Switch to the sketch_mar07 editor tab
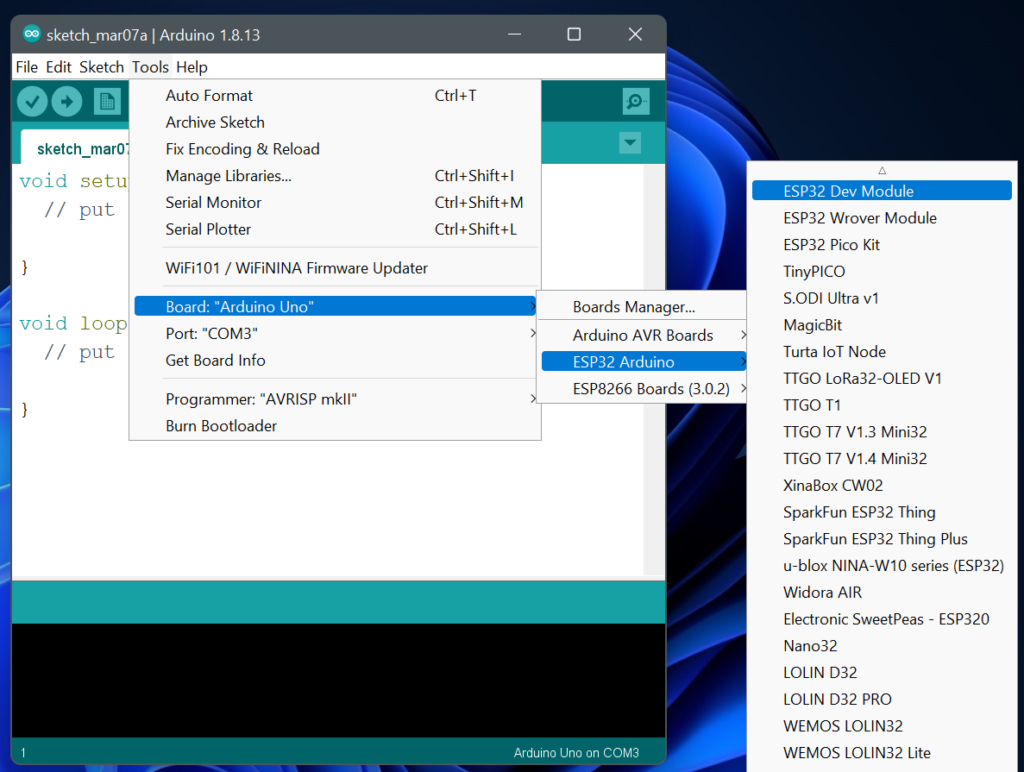This screenshot has height=772, width=1024. (76, 148)
